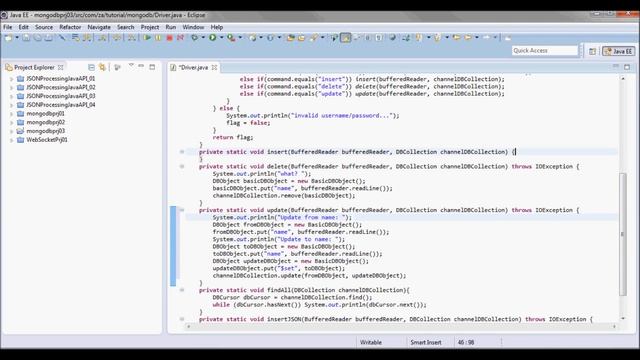
Task: Open the External Tools dropdown arrow
Action: [240, 38]
